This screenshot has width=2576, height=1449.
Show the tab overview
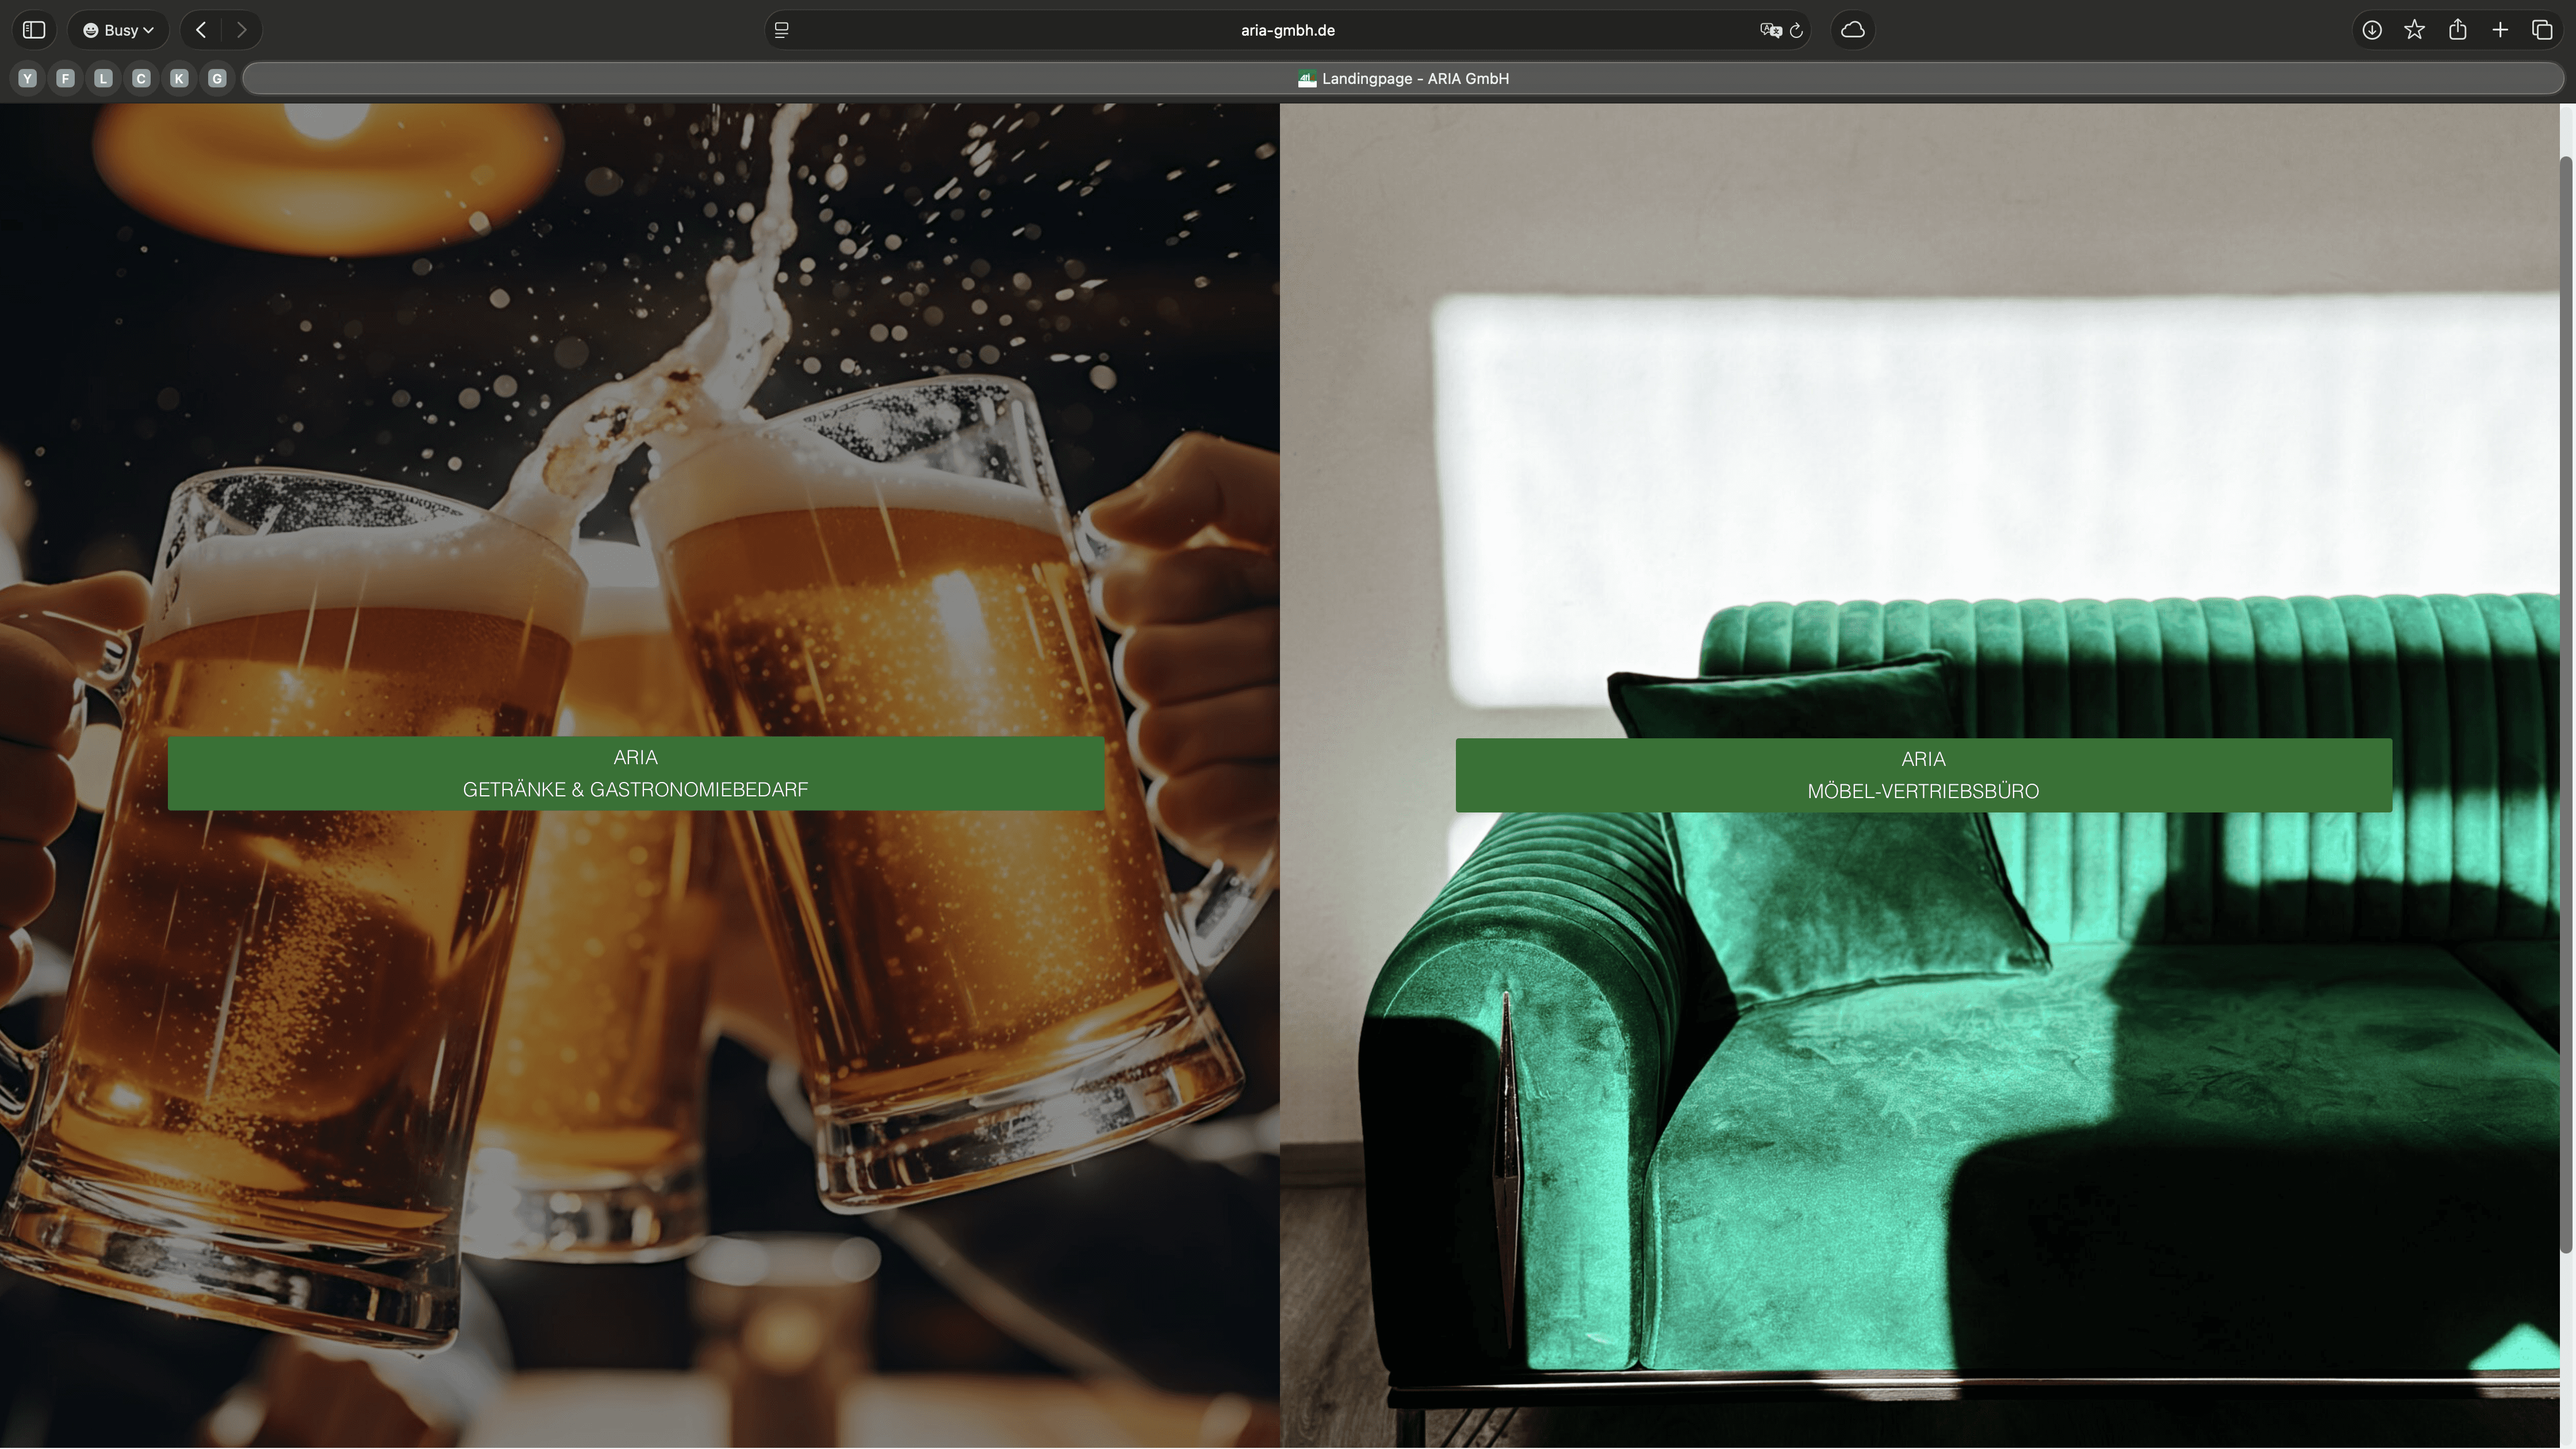click(x=2542, y=30)
